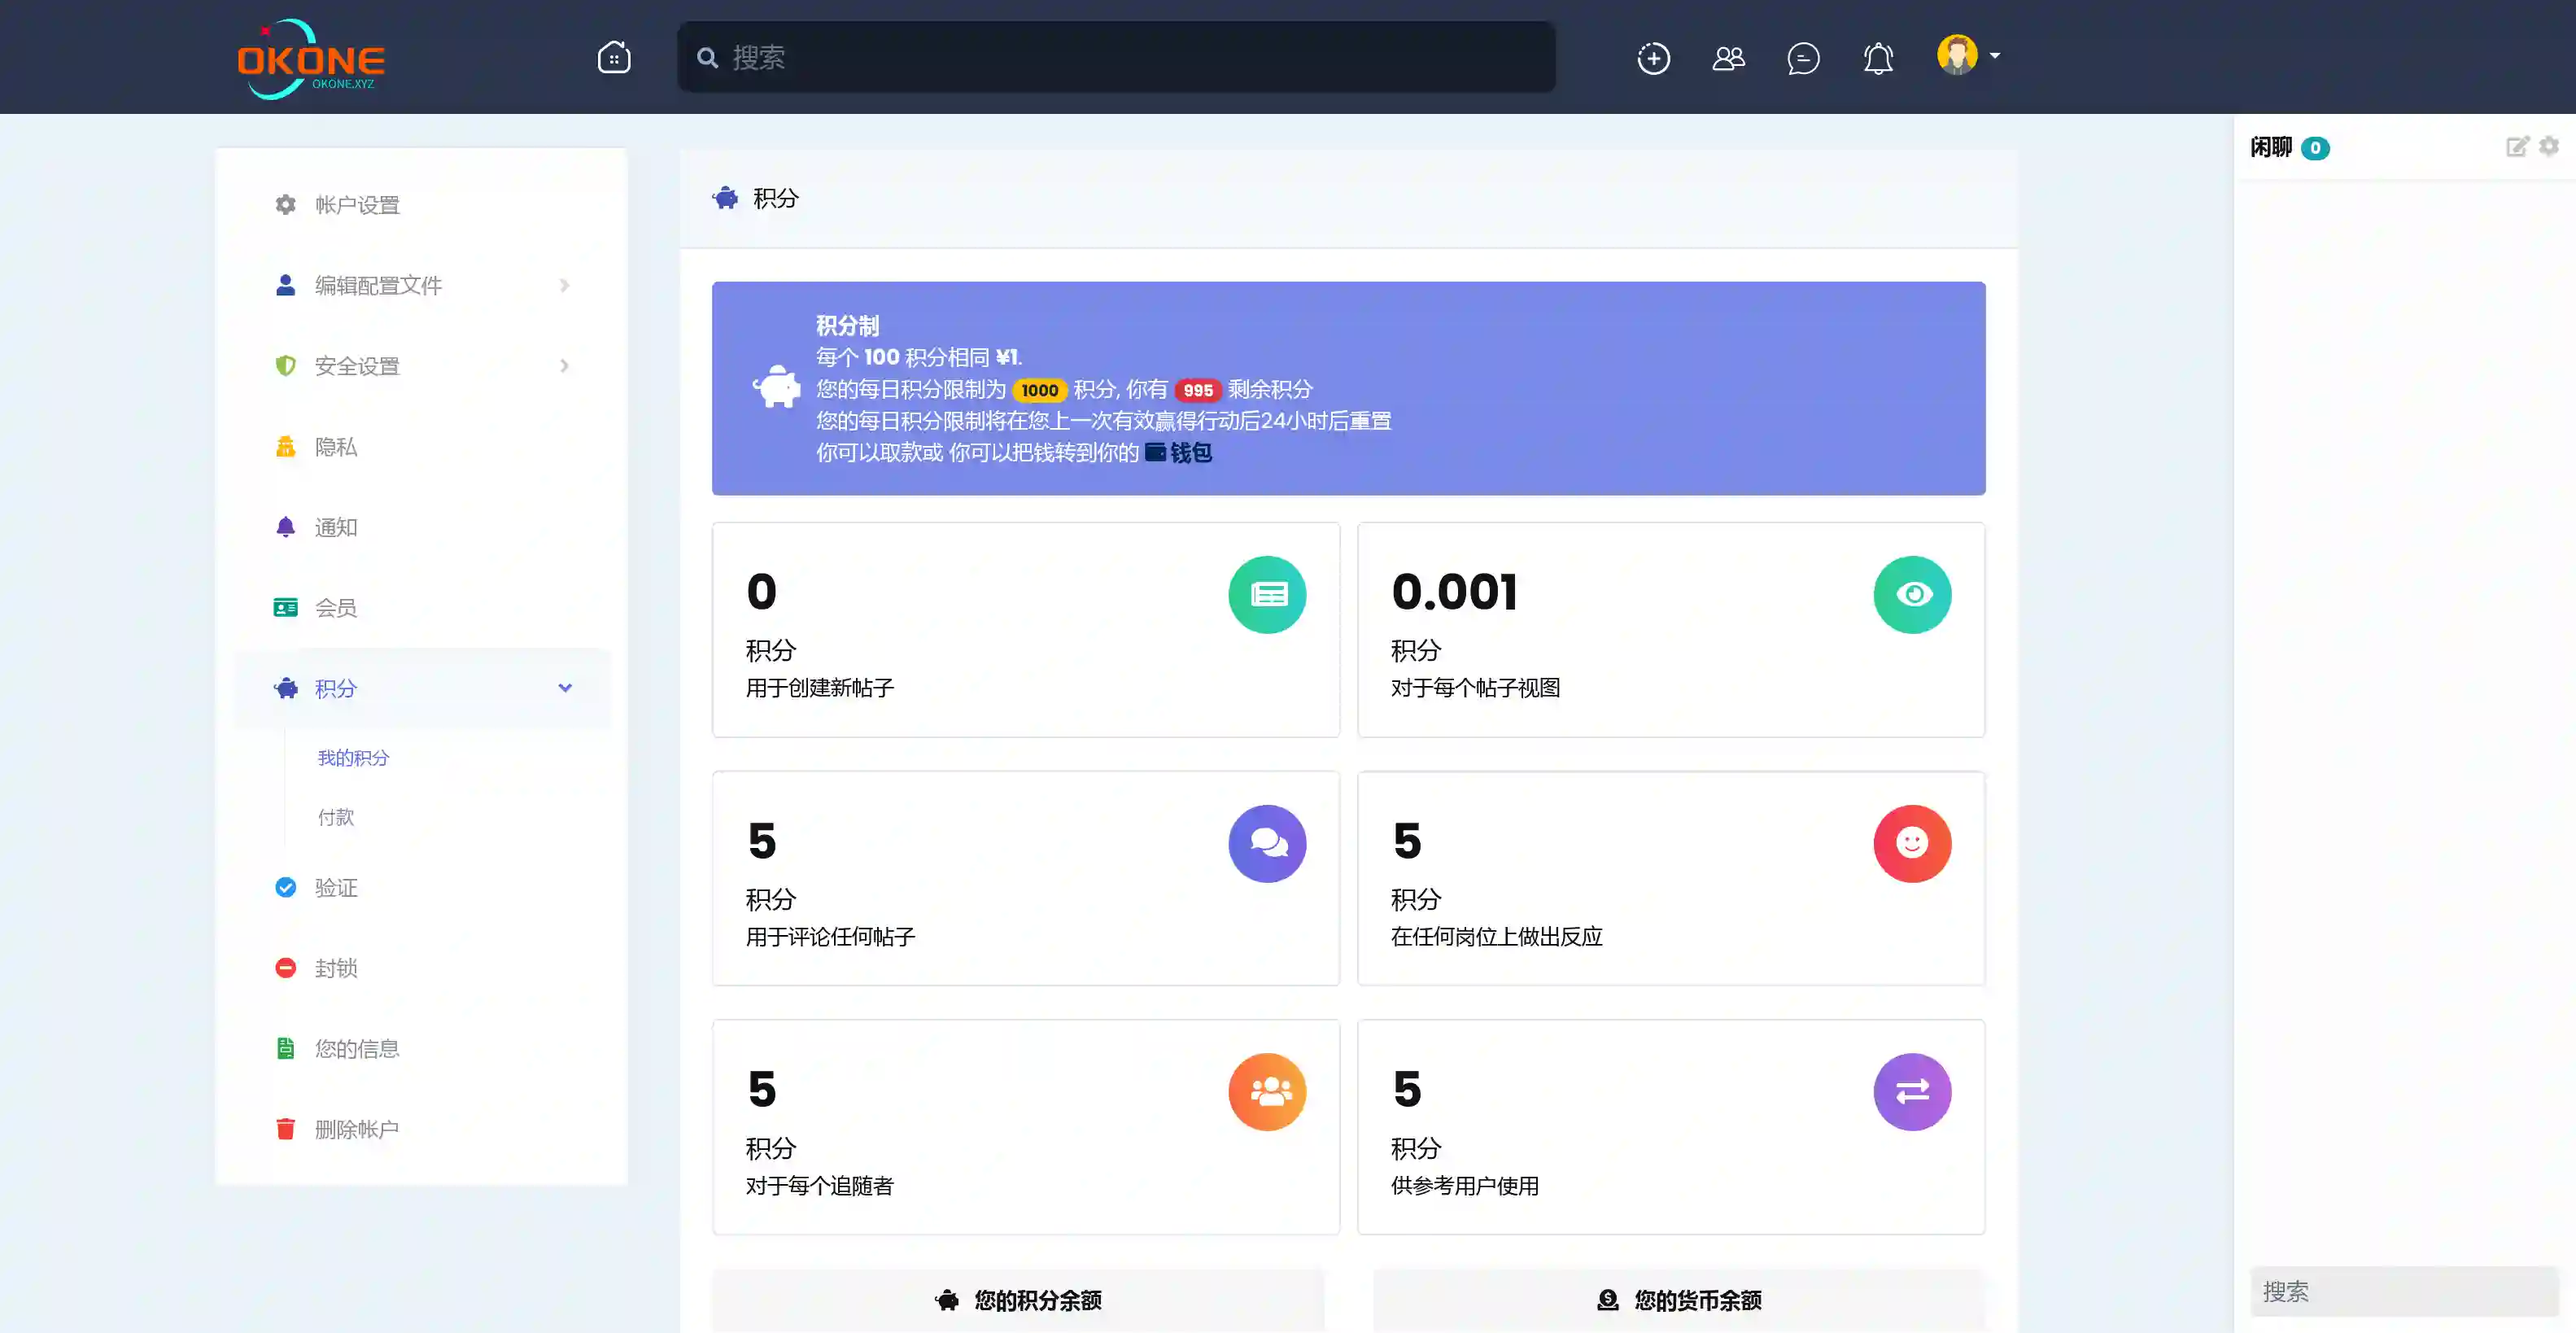This screenshot has height=1333, width=2576.
Task: Select 安全设置 menu item
Action: tap(421, 366)
